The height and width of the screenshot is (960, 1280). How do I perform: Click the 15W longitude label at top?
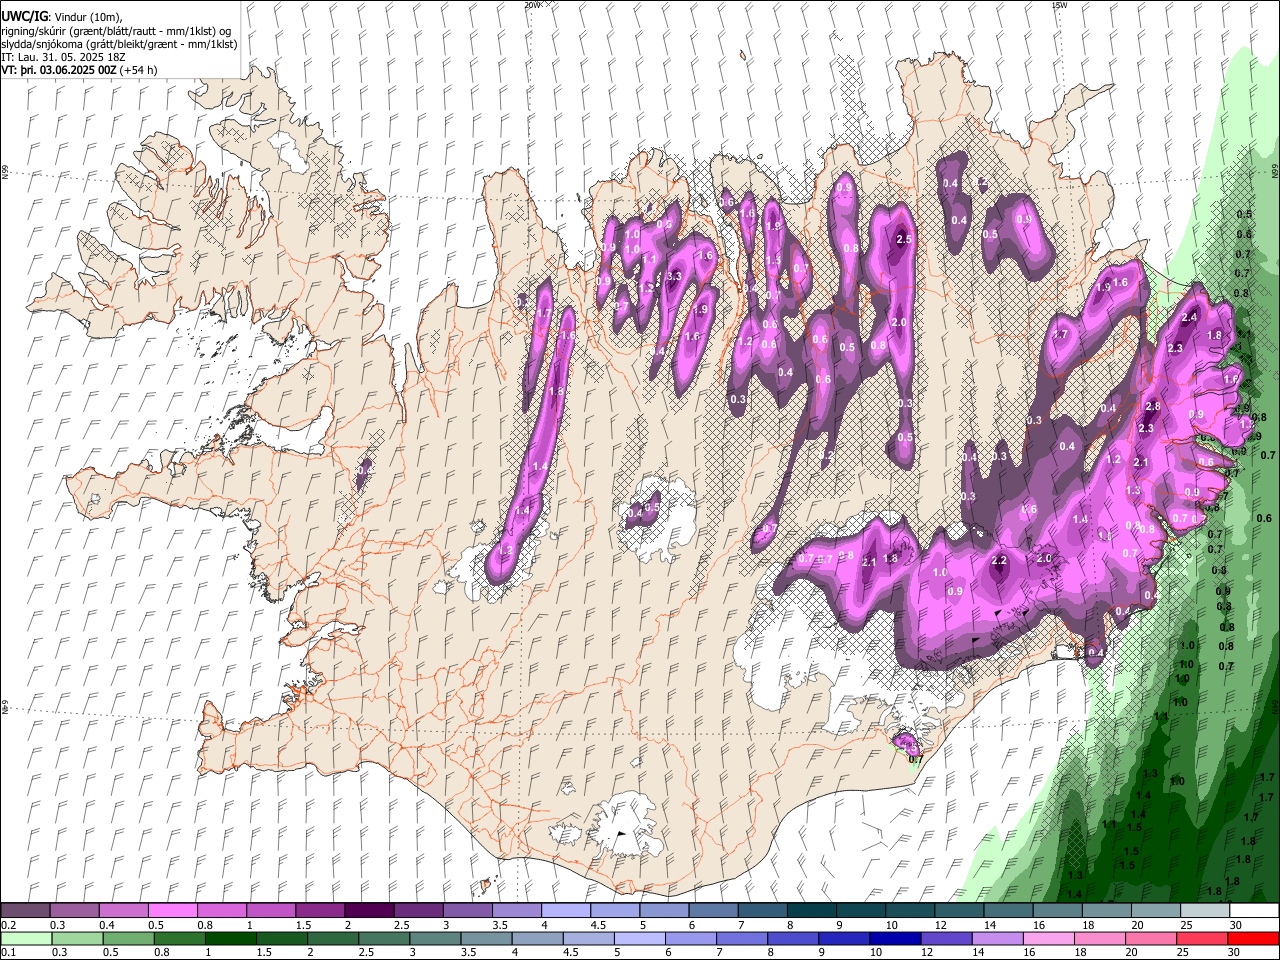(x=1059, y=5)
